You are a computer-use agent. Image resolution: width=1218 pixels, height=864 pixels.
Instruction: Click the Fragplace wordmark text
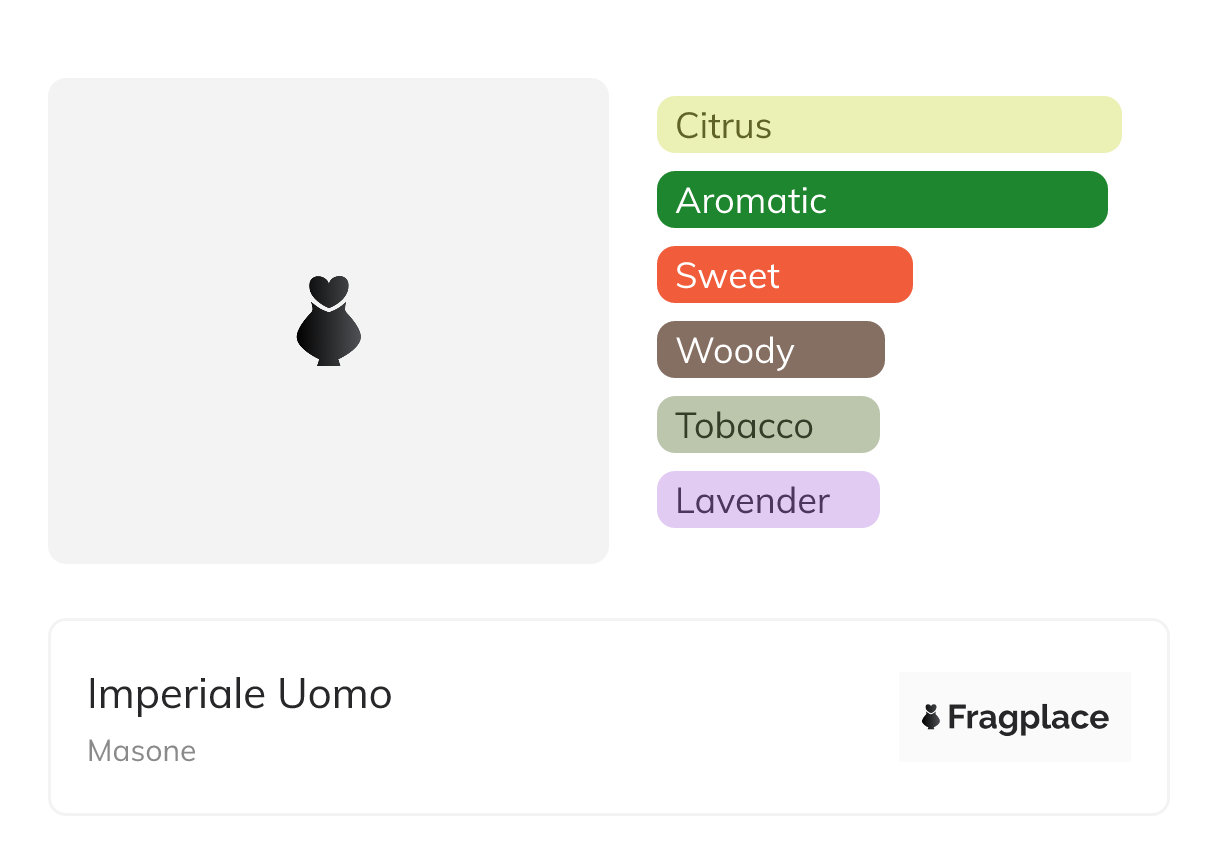[x=1028, y=718]
